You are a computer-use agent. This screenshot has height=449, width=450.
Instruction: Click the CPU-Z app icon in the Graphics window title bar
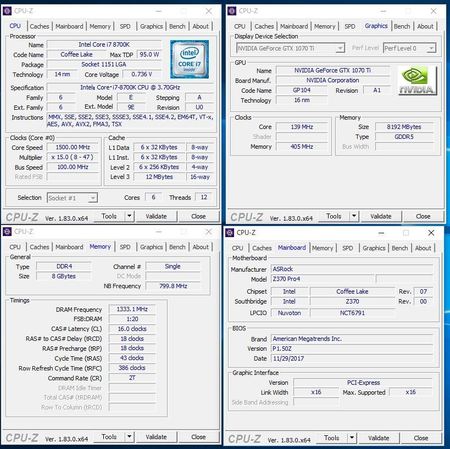[232, 11]
